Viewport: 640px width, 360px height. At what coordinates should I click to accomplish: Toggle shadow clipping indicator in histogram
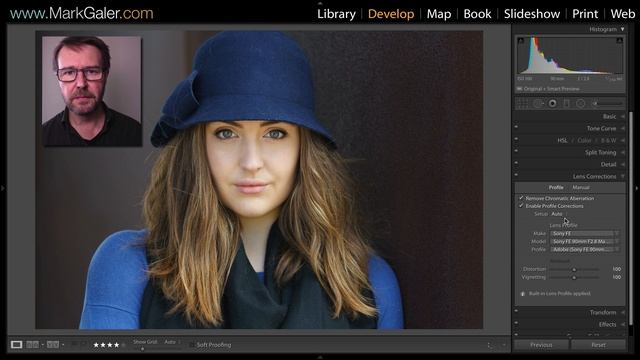[x=520, y=40]
